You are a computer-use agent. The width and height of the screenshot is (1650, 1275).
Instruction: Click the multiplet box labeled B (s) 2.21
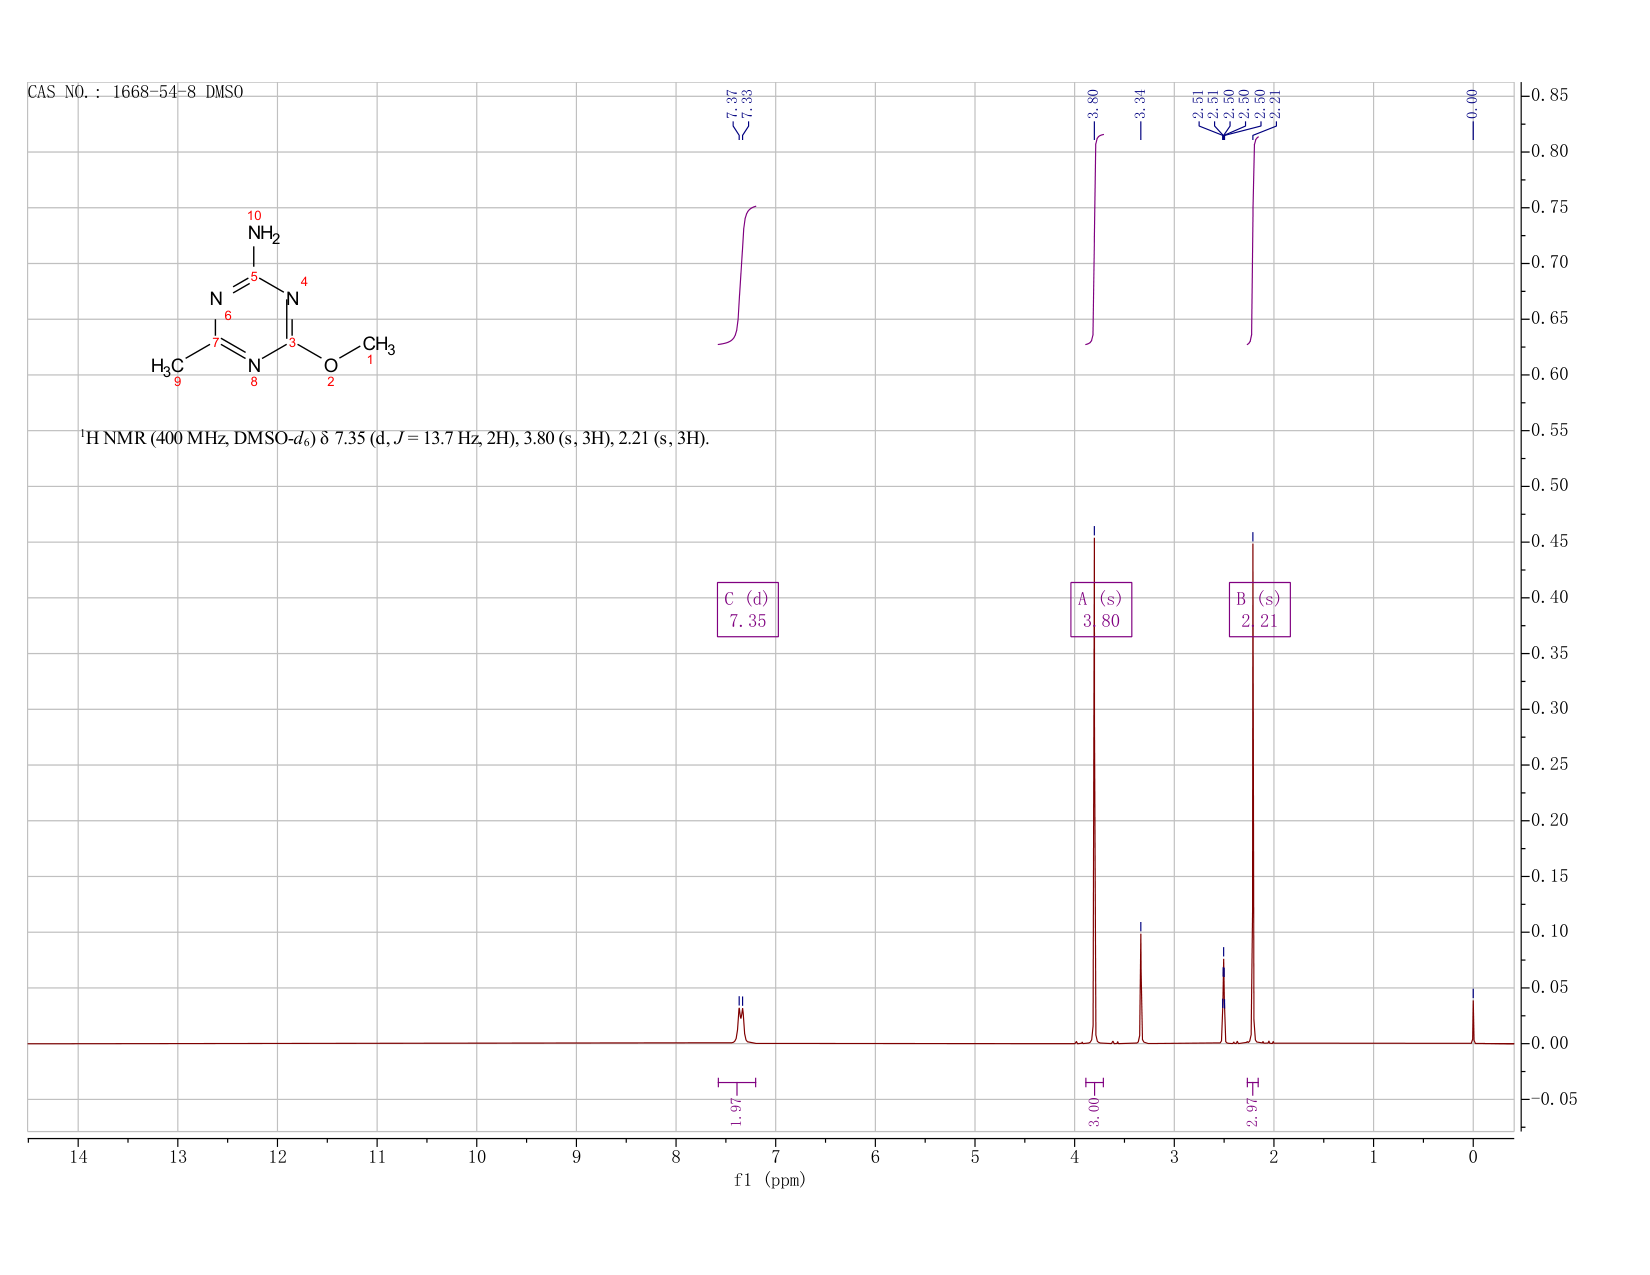(x=1260, y=609)
